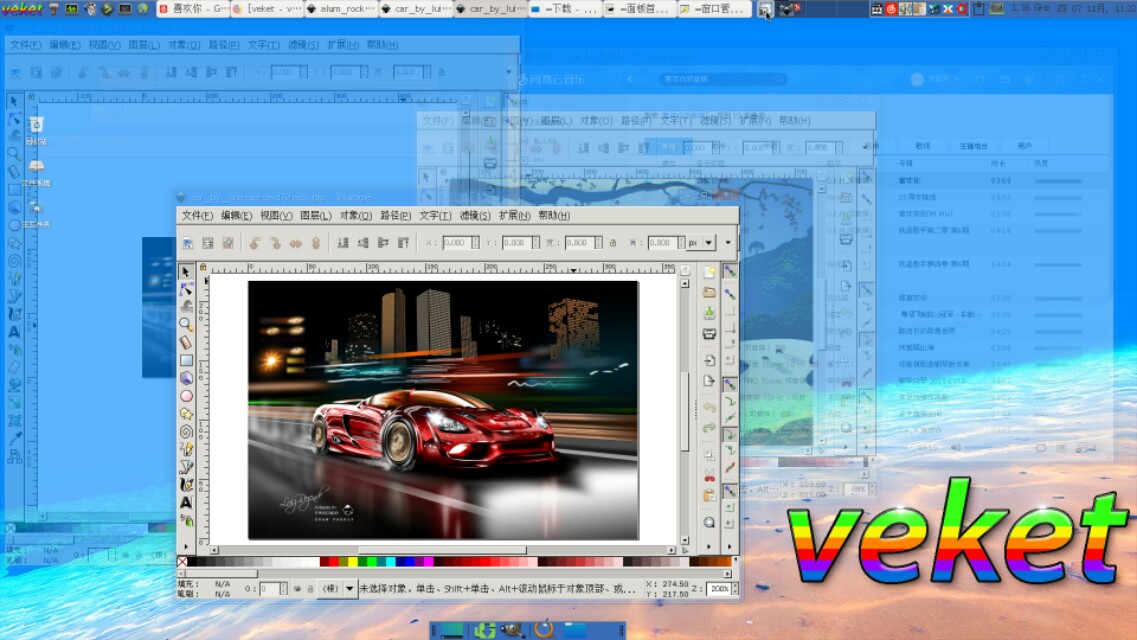Select the Calligraphy tool
This screenshot has width=1137, height=640.
(x=186, y=484)
